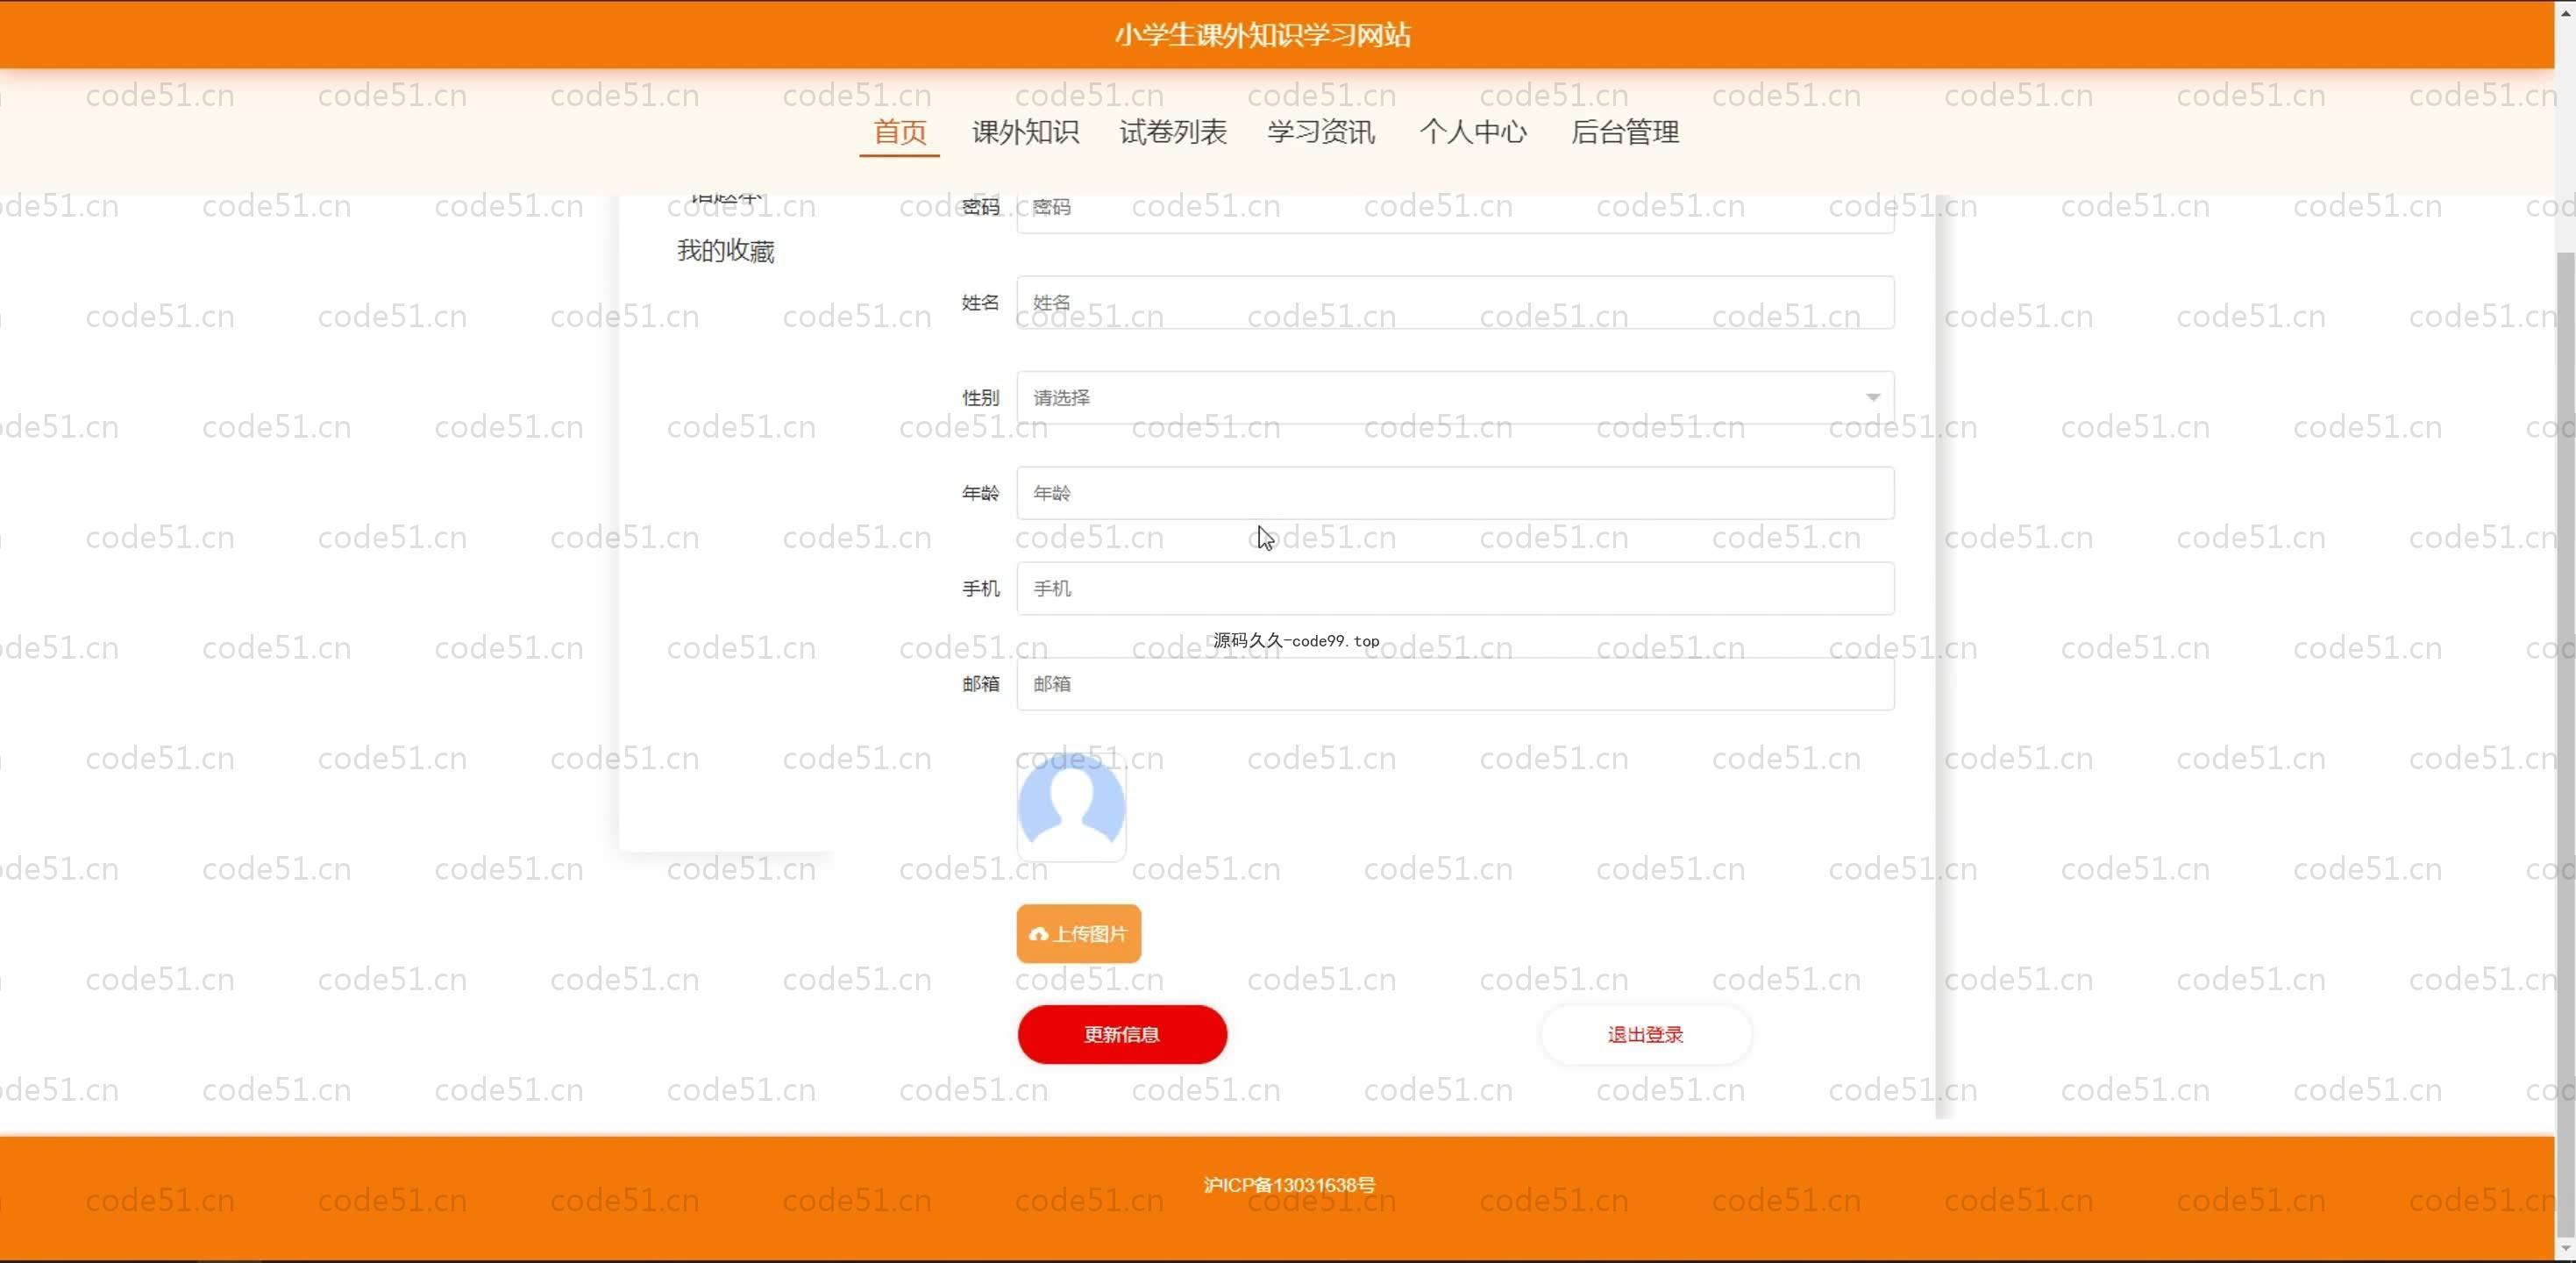Click into the 姓名 input field
This screenshot has width=2576, height=1263.
1455,302
